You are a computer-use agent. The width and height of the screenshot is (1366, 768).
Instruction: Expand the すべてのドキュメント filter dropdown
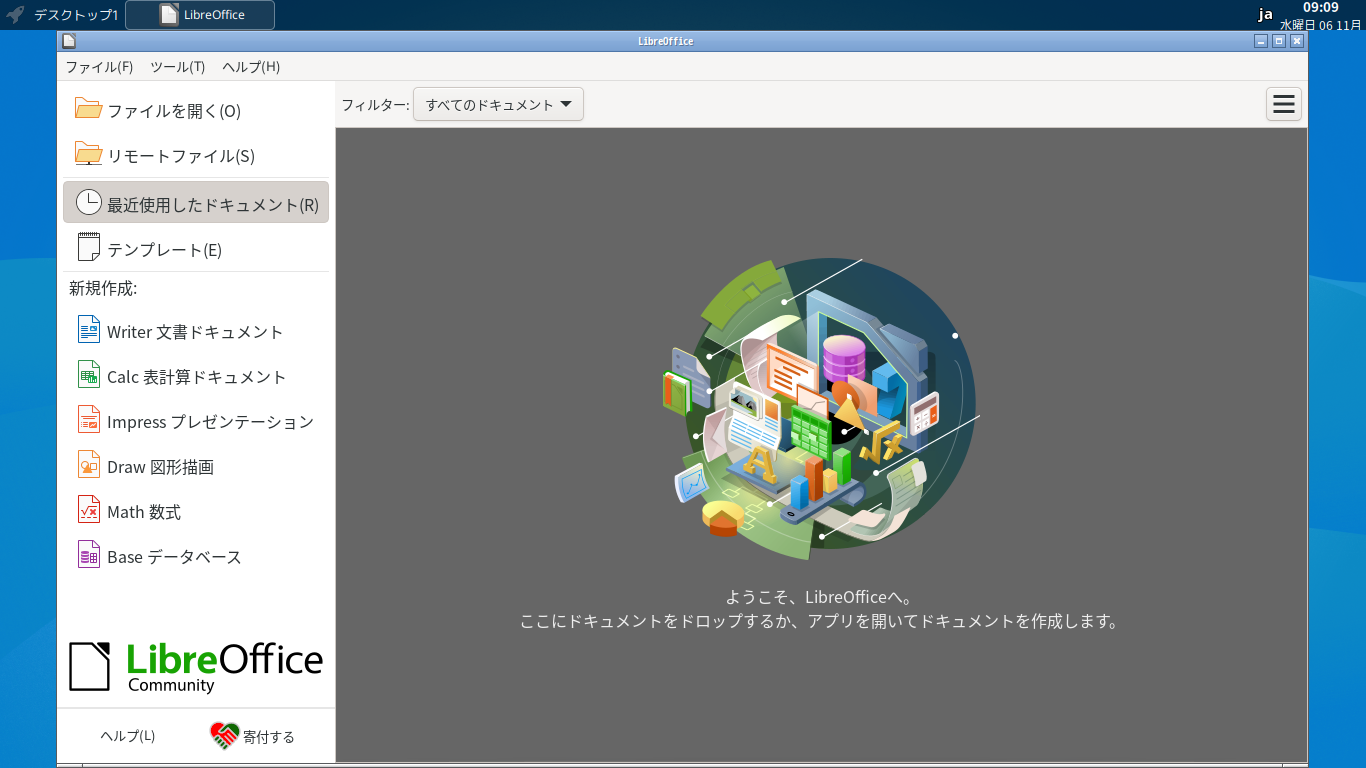(x=498, y=104)
